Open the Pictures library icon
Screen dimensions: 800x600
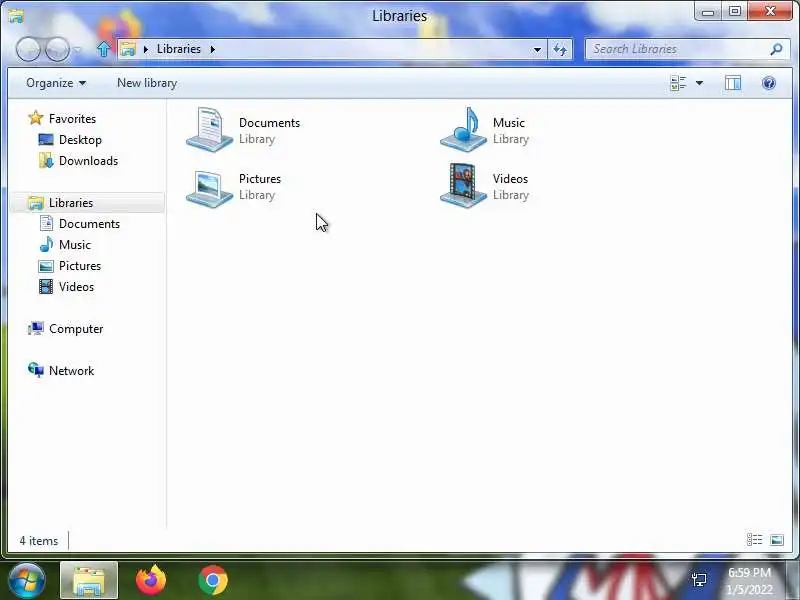pyautogui.click(x=210, y=188)
